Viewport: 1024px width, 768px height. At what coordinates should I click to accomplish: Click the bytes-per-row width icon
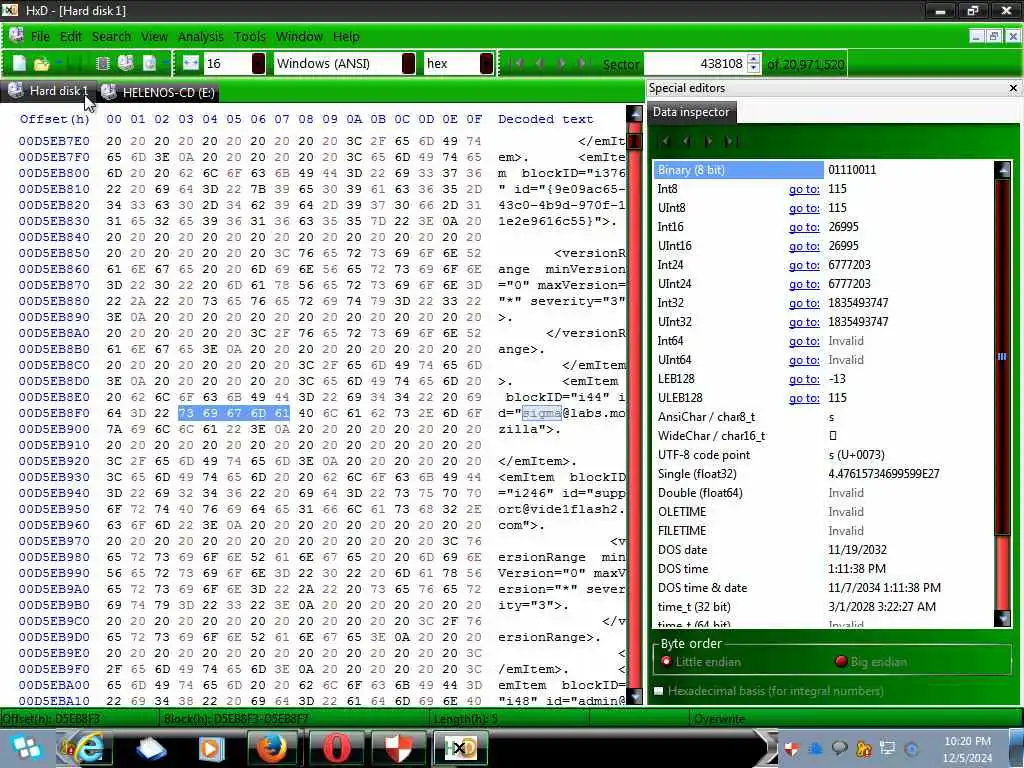191,63
